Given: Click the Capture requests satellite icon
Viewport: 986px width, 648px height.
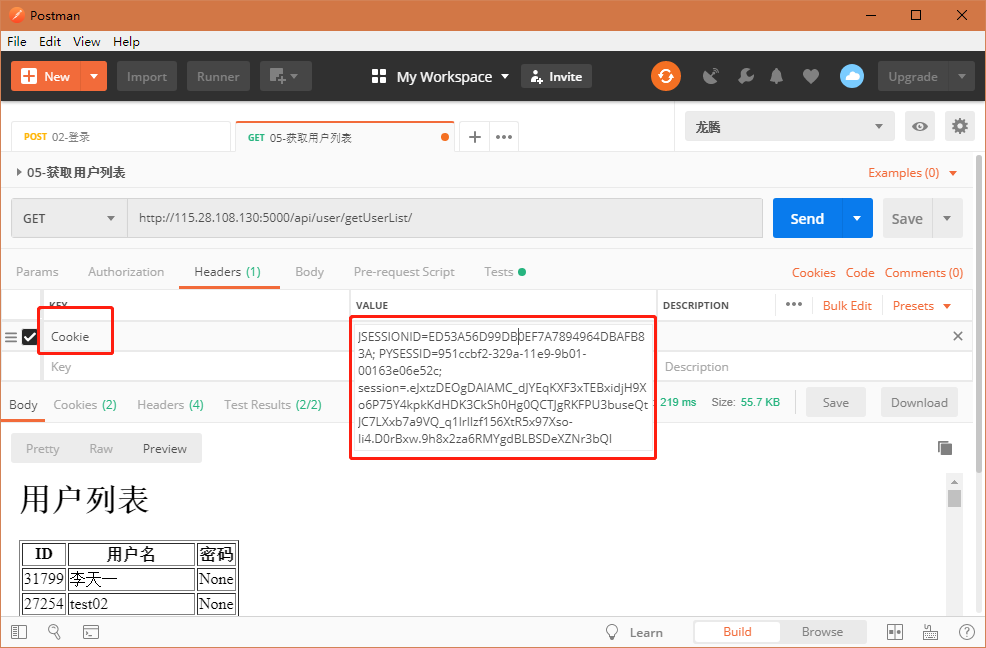Looking at the screenshot, I should click(711, 76).
